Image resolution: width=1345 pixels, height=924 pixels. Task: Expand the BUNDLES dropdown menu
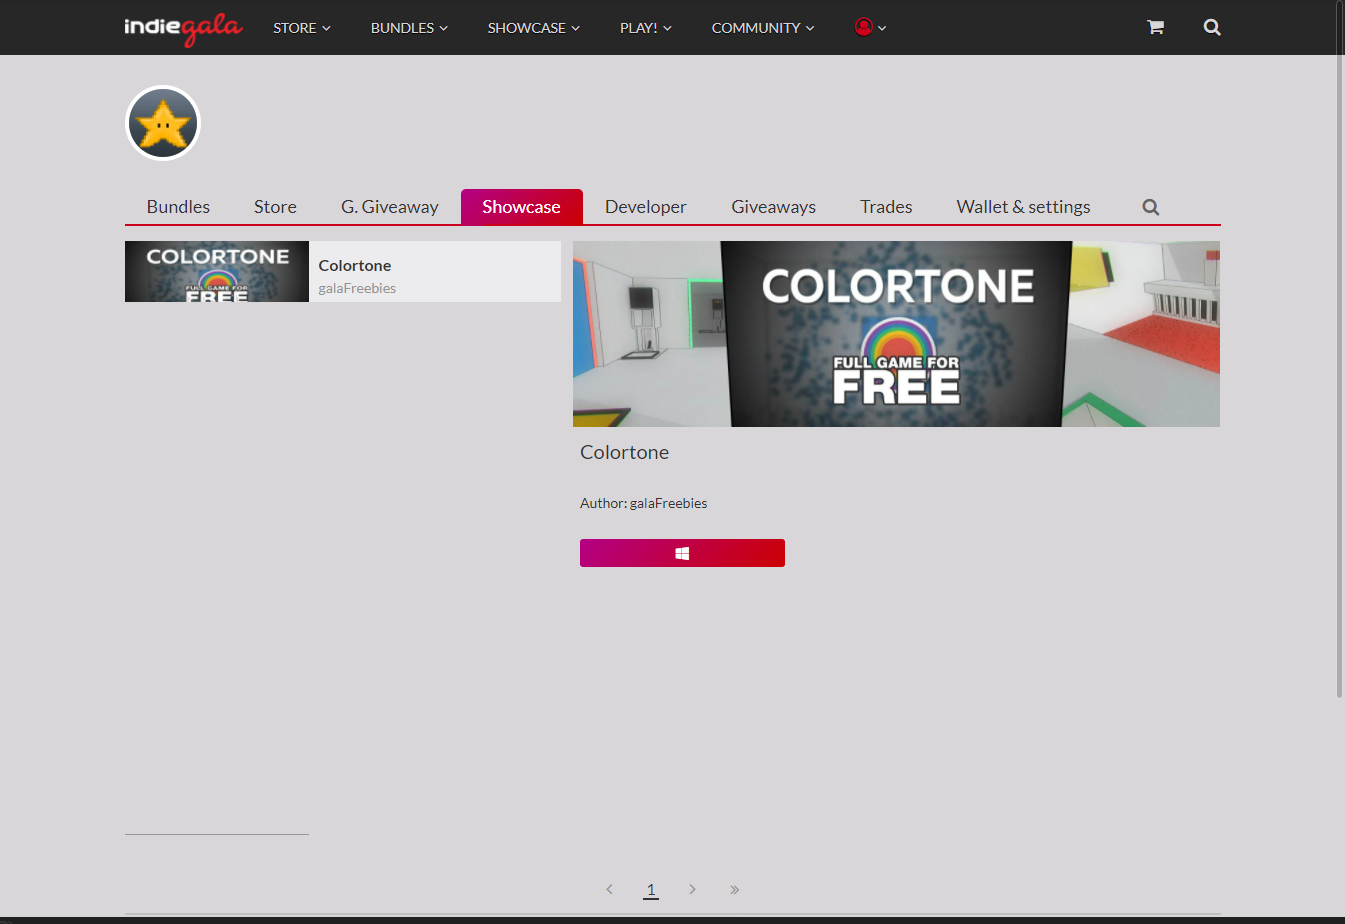409,28
